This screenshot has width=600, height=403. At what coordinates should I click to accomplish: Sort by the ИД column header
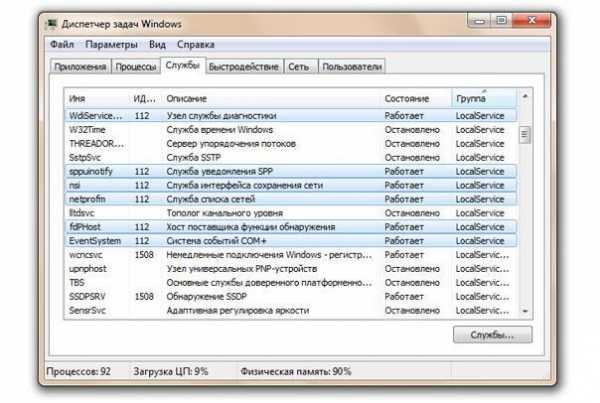pyautogui.click(x=145, y=98)
